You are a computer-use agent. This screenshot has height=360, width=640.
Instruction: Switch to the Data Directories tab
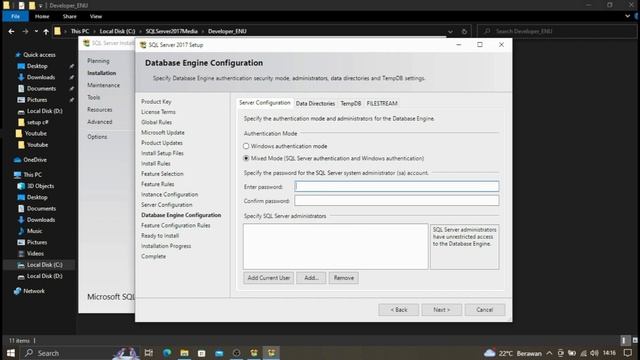pyautogui.click(x=315, y=104)
